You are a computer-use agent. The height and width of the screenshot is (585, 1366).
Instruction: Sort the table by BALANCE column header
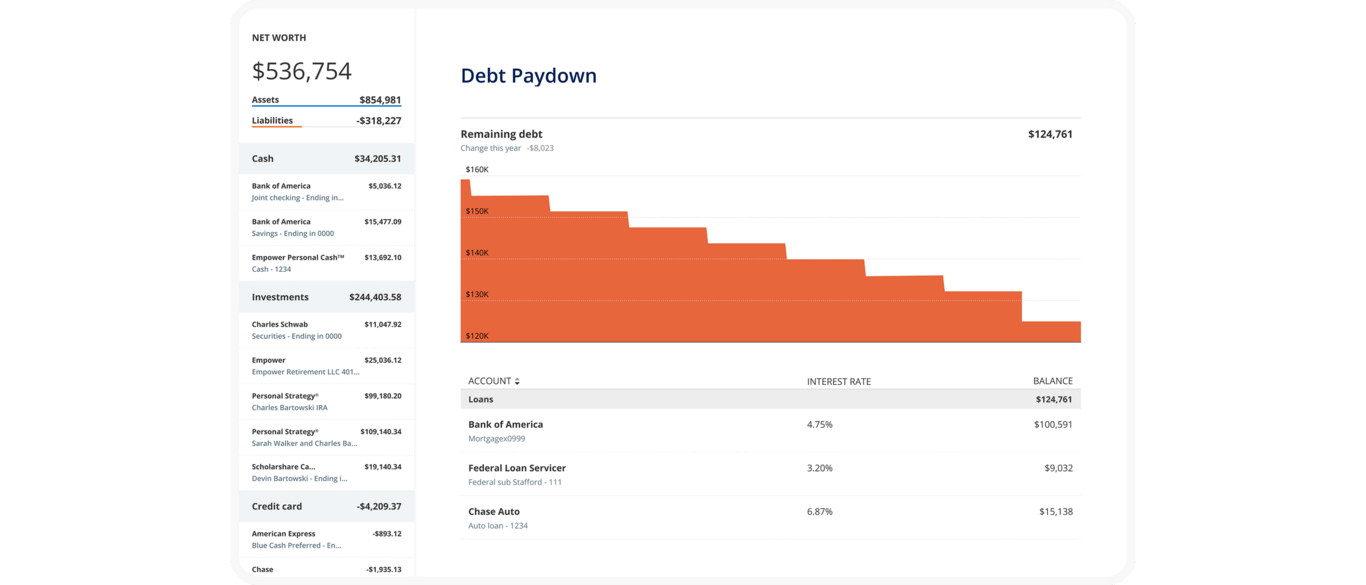(1052, 381)
